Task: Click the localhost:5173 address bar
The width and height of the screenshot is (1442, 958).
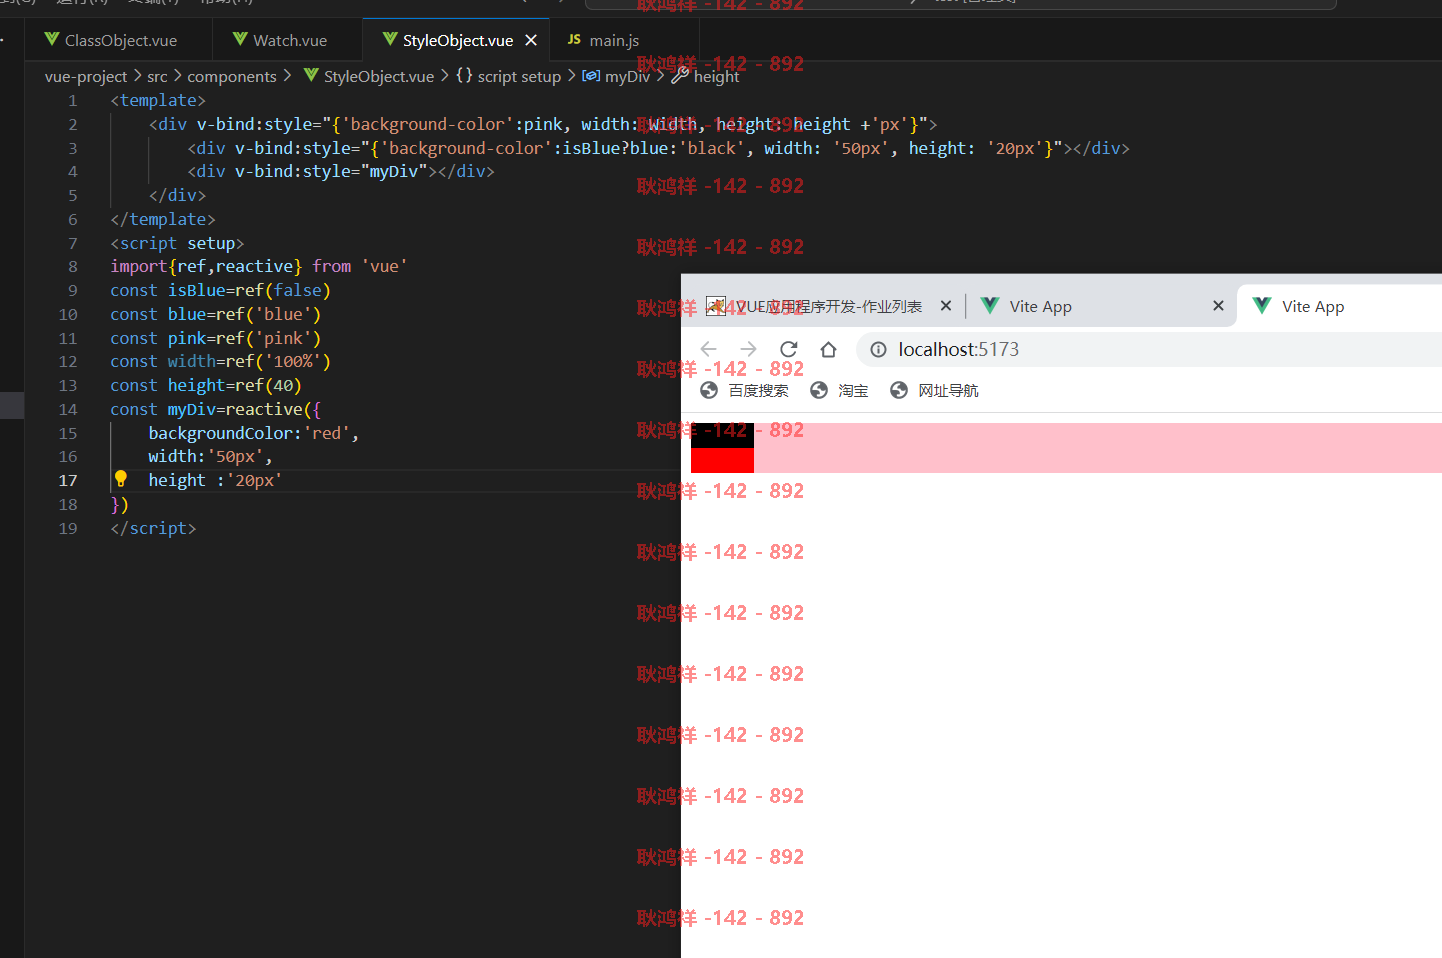Action: (1150, 349)
